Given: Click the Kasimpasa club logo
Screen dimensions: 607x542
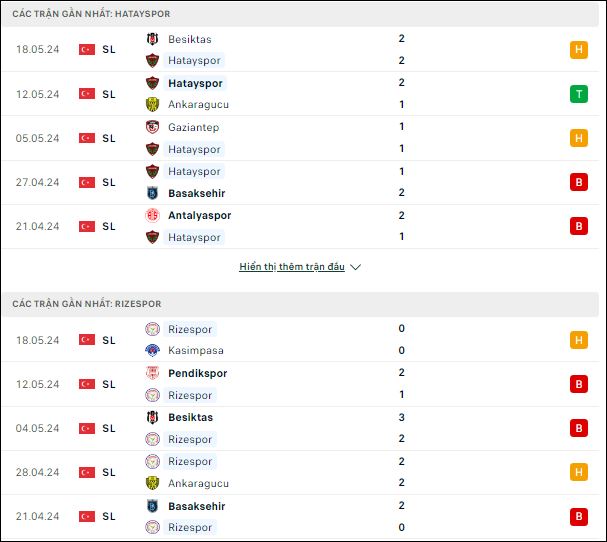Looking at the screenshot, I should pyautogui.click(x=153, y=350).
